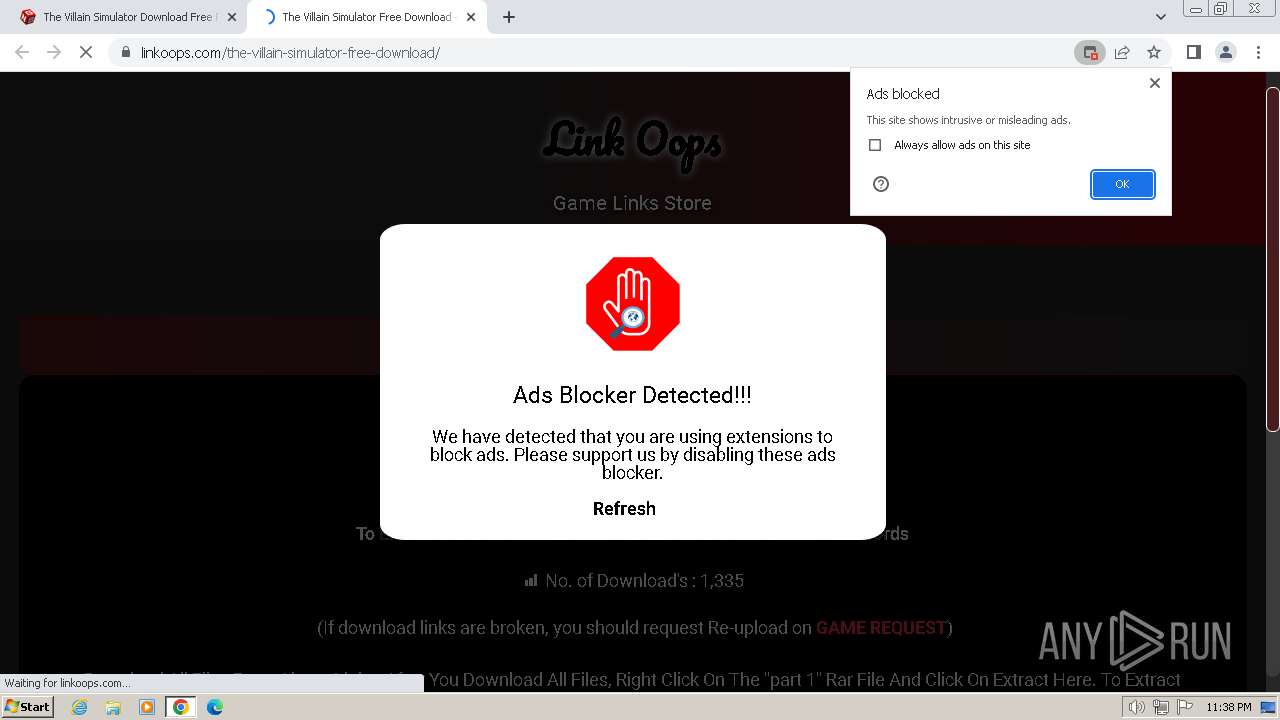Open Windows Media Player from taskbar
This screenshot has width=1280, height=720.
[147, 707]
